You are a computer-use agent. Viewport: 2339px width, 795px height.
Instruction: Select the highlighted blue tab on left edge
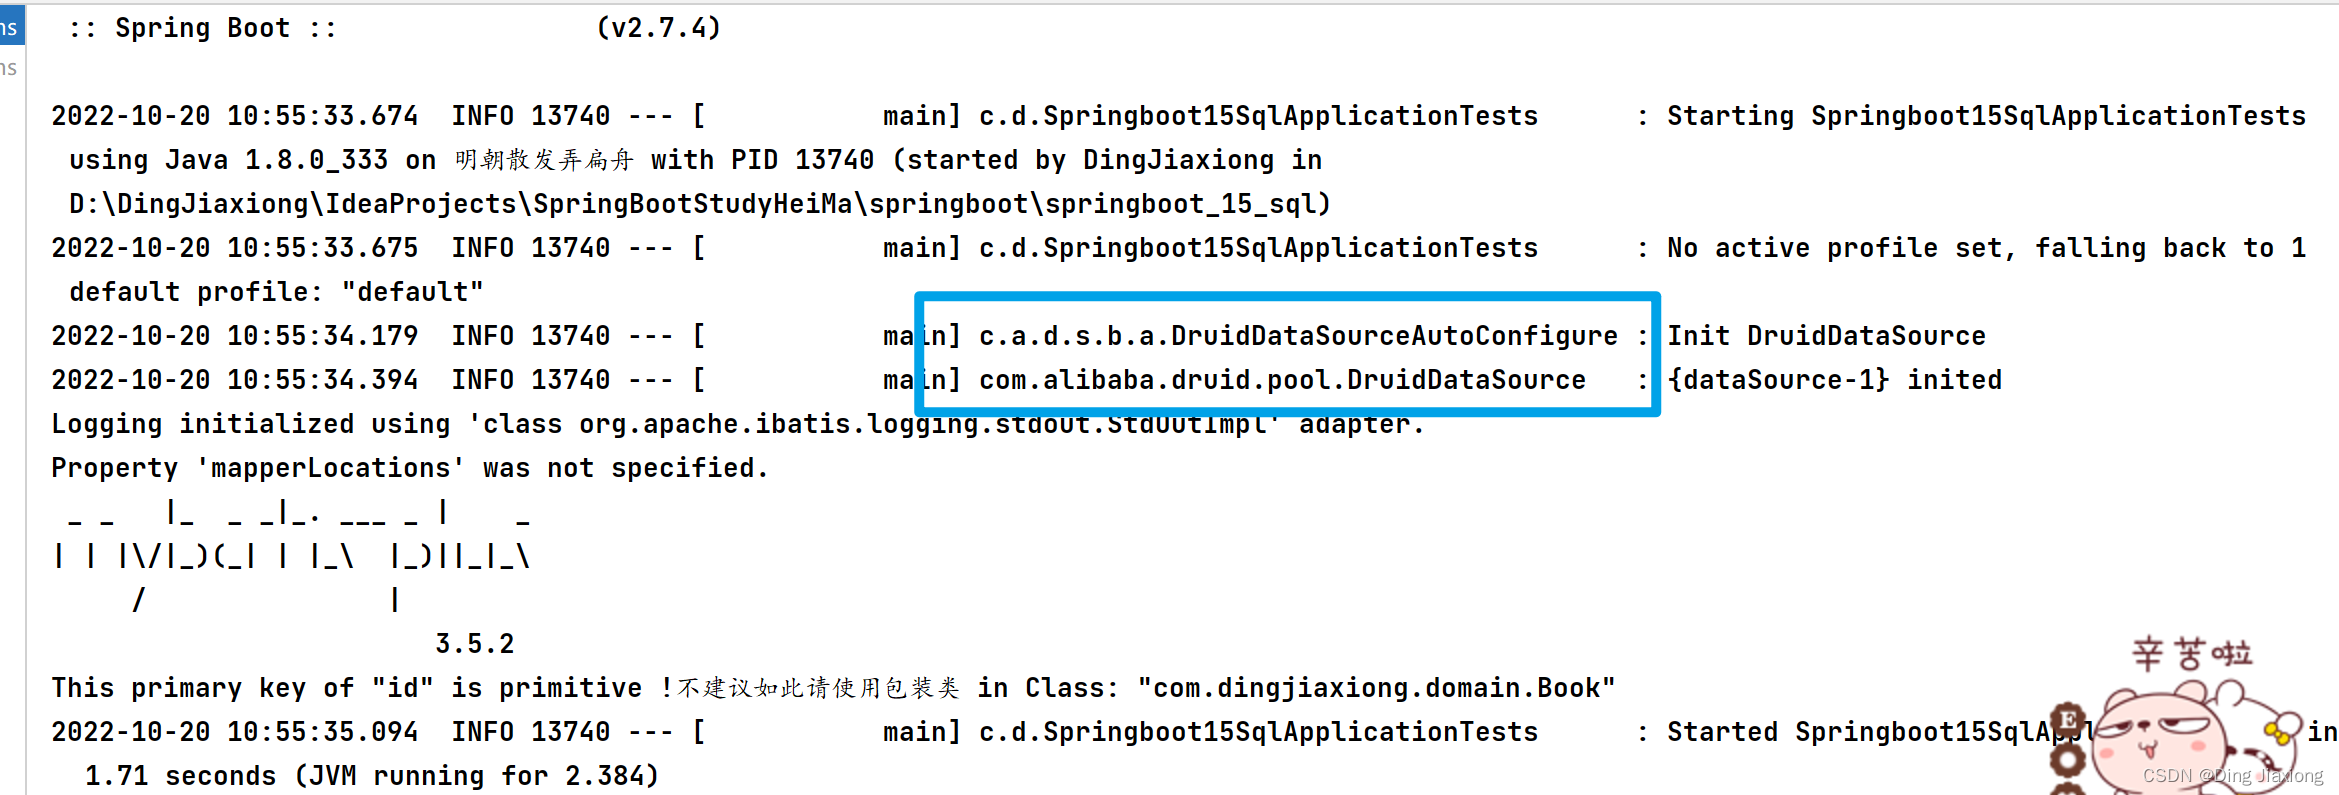coord(11,27)
